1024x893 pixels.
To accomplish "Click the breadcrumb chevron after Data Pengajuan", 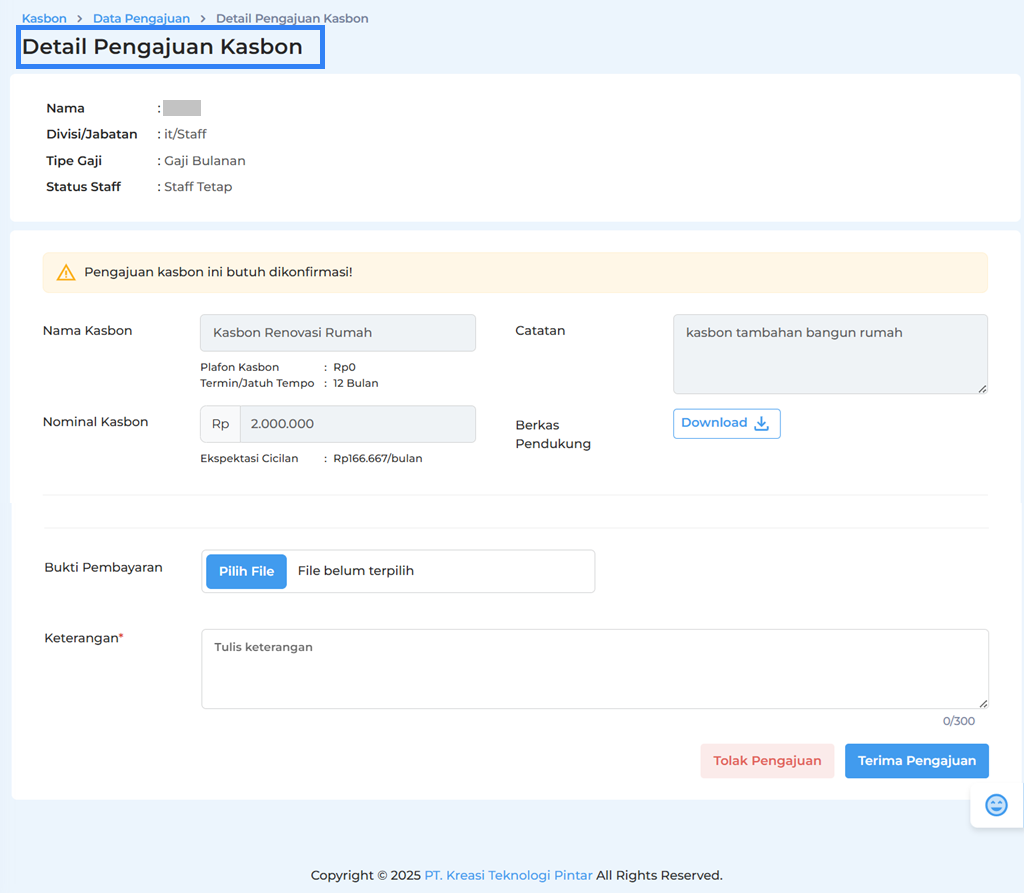I will coord(203,19).
